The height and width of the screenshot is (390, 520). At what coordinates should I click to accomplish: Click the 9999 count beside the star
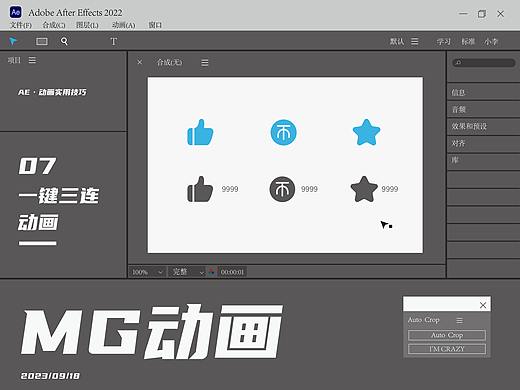[390, 189]
